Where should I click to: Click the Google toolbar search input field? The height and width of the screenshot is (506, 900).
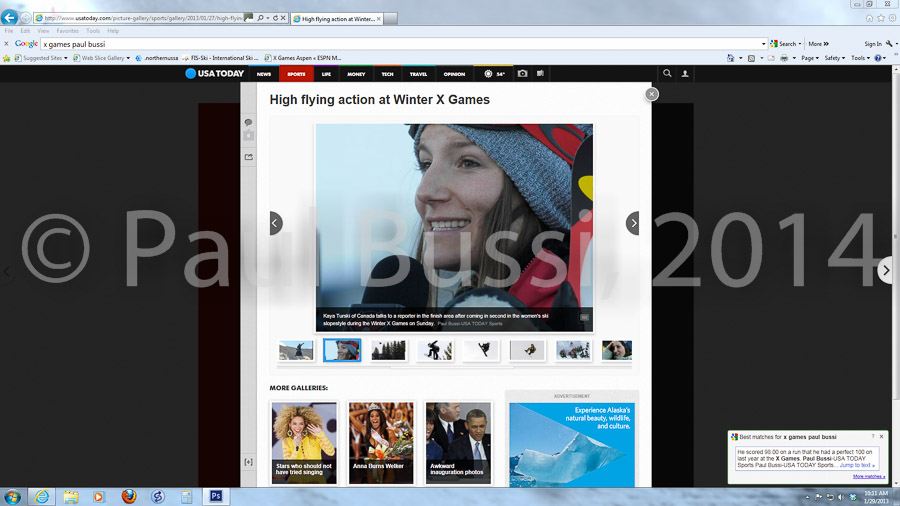click(402, 44)
